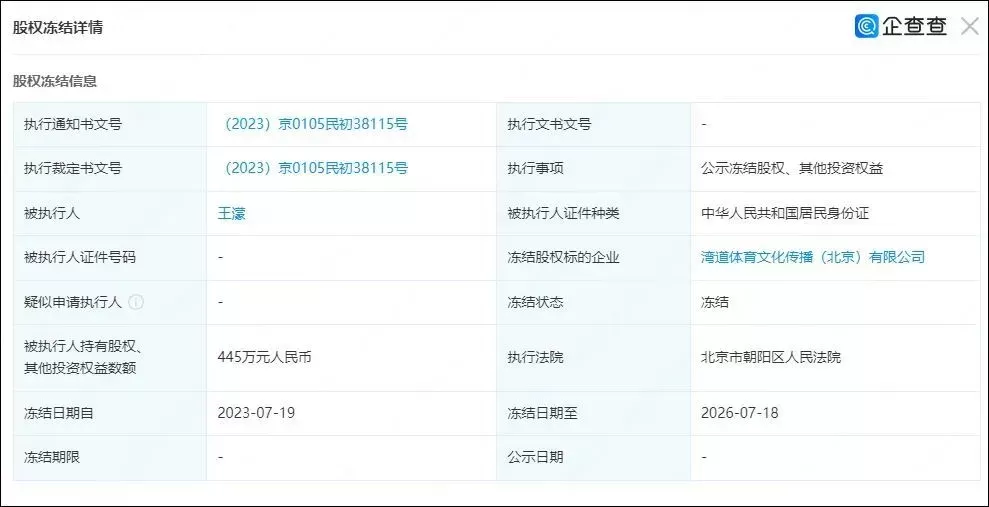Select the end date 2026-07-18
Viewport: 989px width, 507px height.
point(740,413)
